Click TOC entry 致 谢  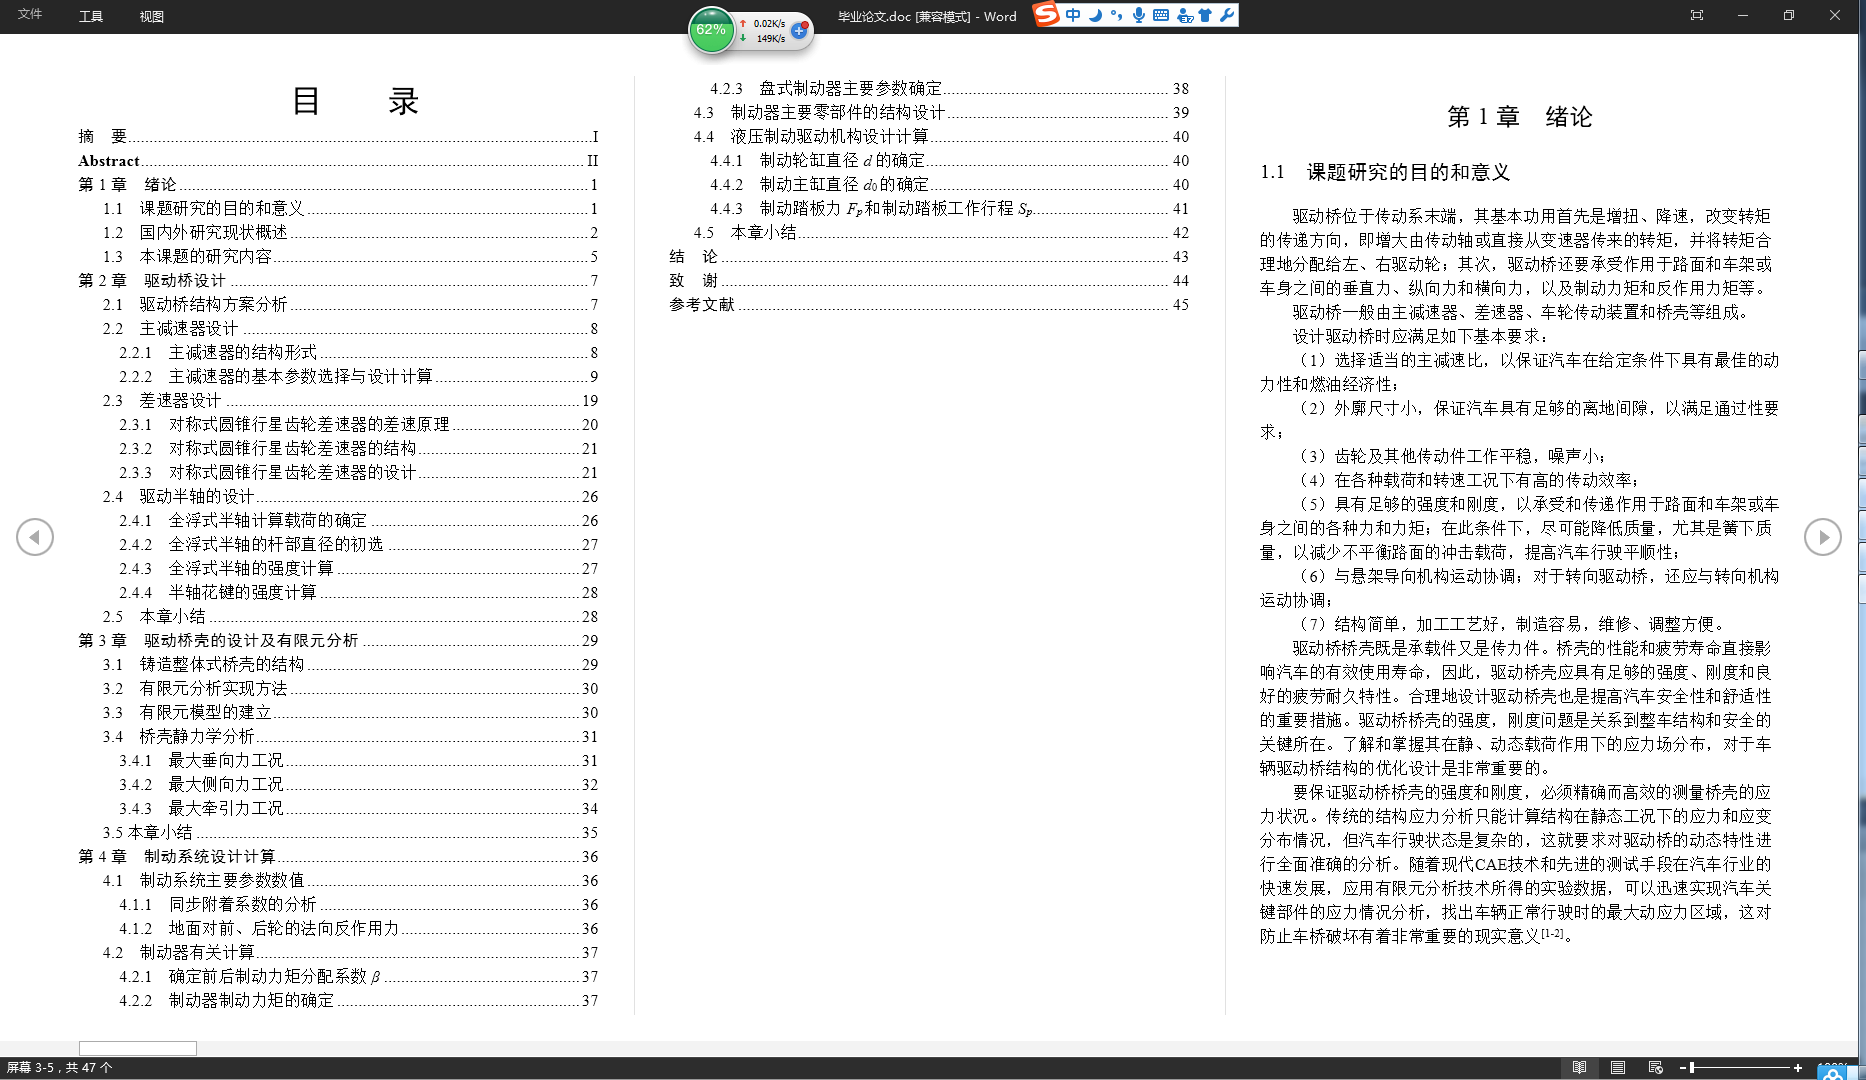929,281
